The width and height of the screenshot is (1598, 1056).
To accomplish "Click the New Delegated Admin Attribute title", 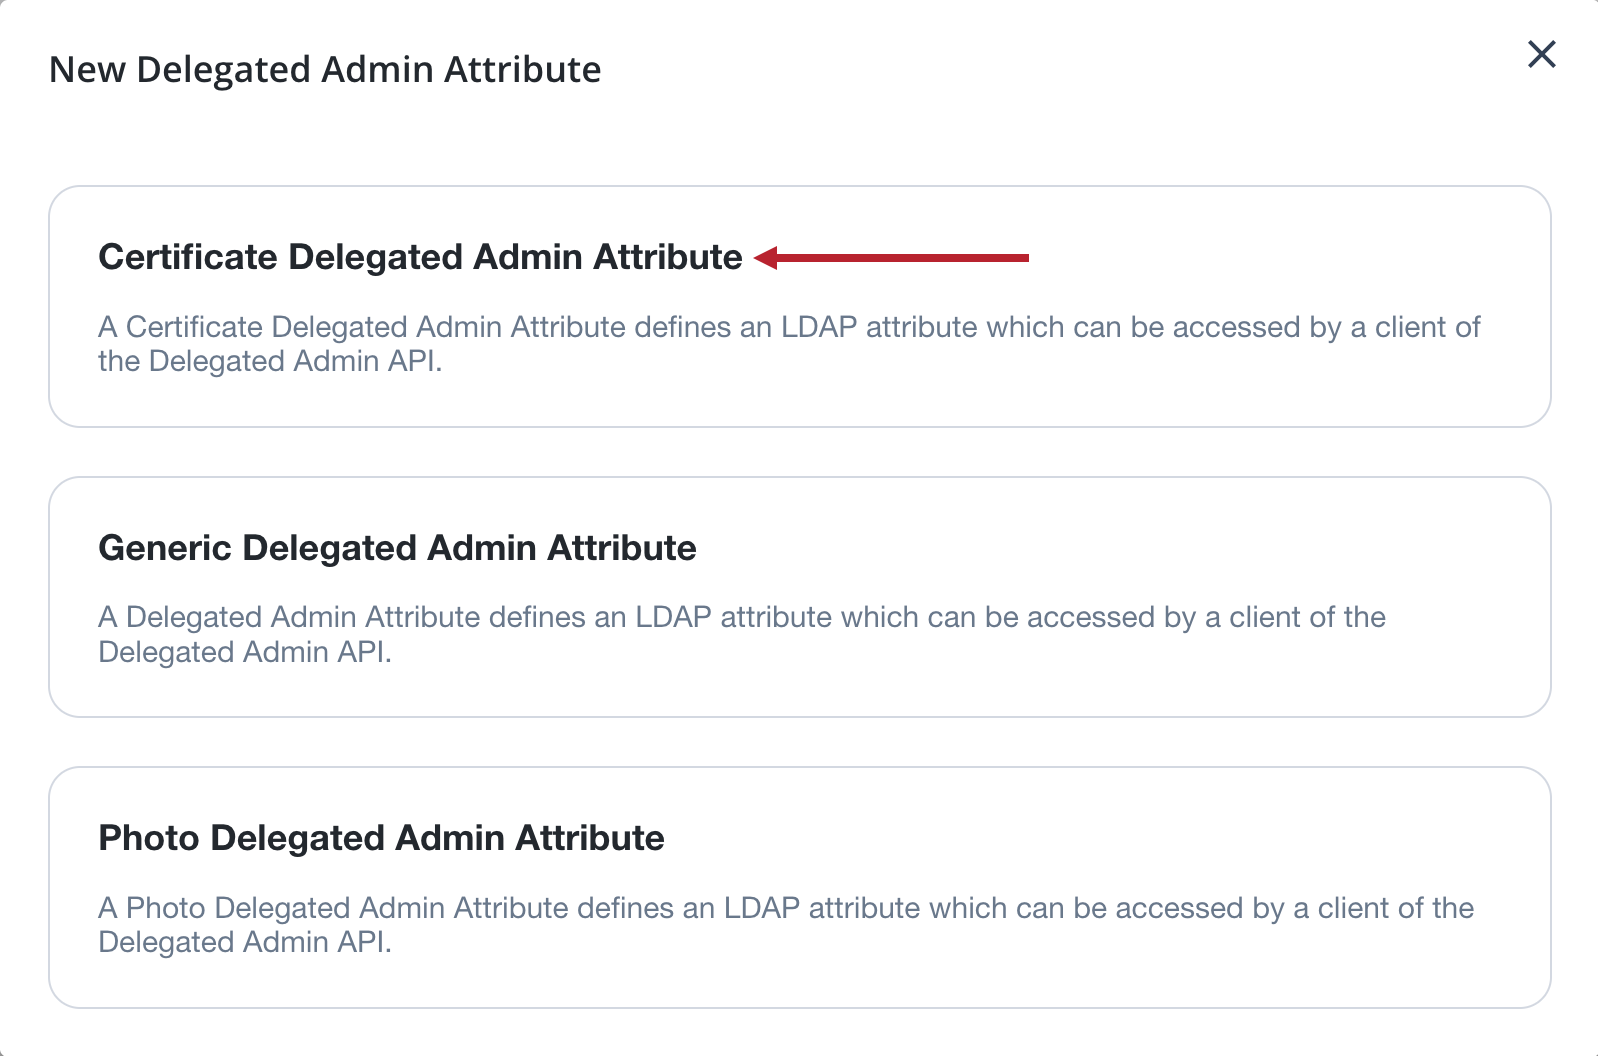I will (x=325, y=70).
